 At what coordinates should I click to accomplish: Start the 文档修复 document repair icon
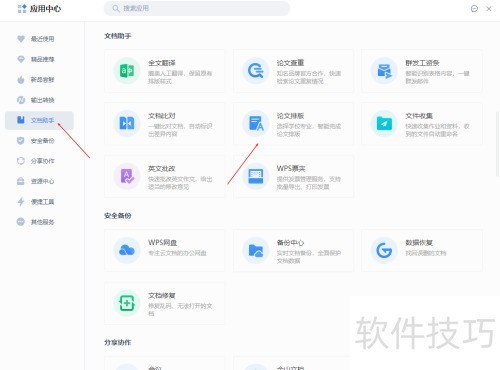[127, 303]
